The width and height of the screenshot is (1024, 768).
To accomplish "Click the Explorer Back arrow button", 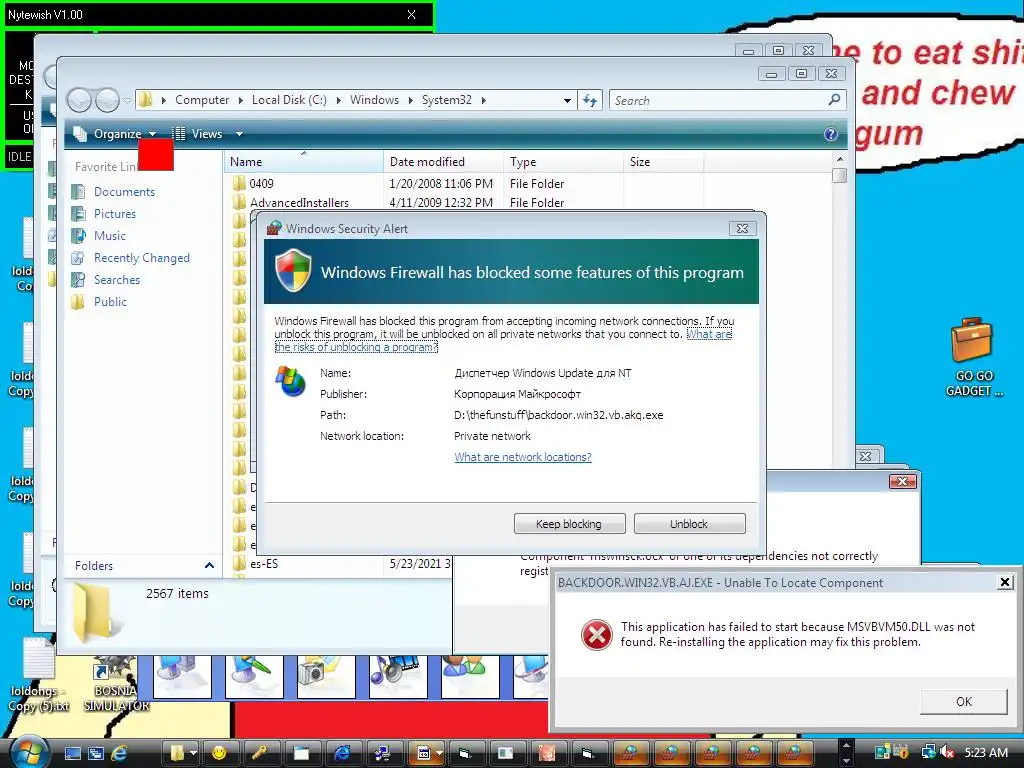I will coord(80,101).
